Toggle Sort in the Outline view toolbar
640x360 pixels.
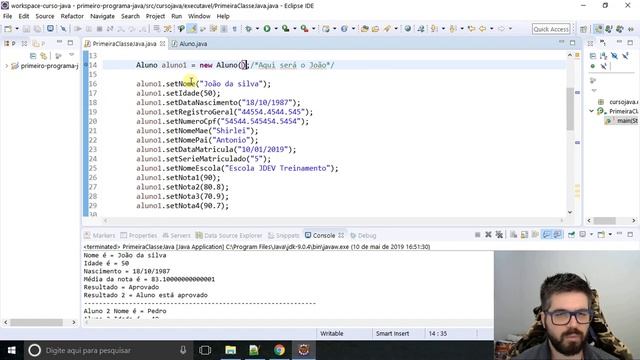(603, 56)
